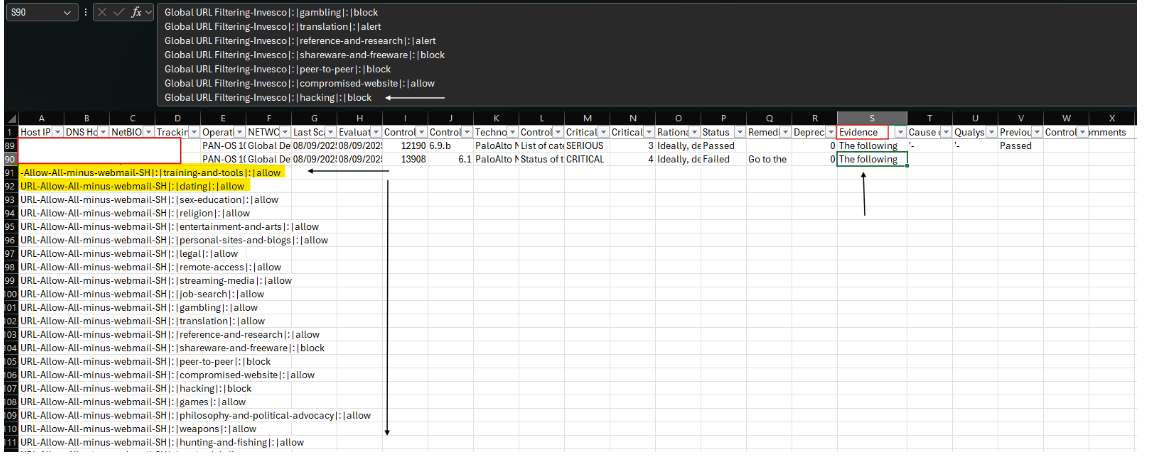Image resolution: width=1150 pixels, height=469 pixels.
Task: Open Insert Function via the fx icon
Action: (136, 12)
